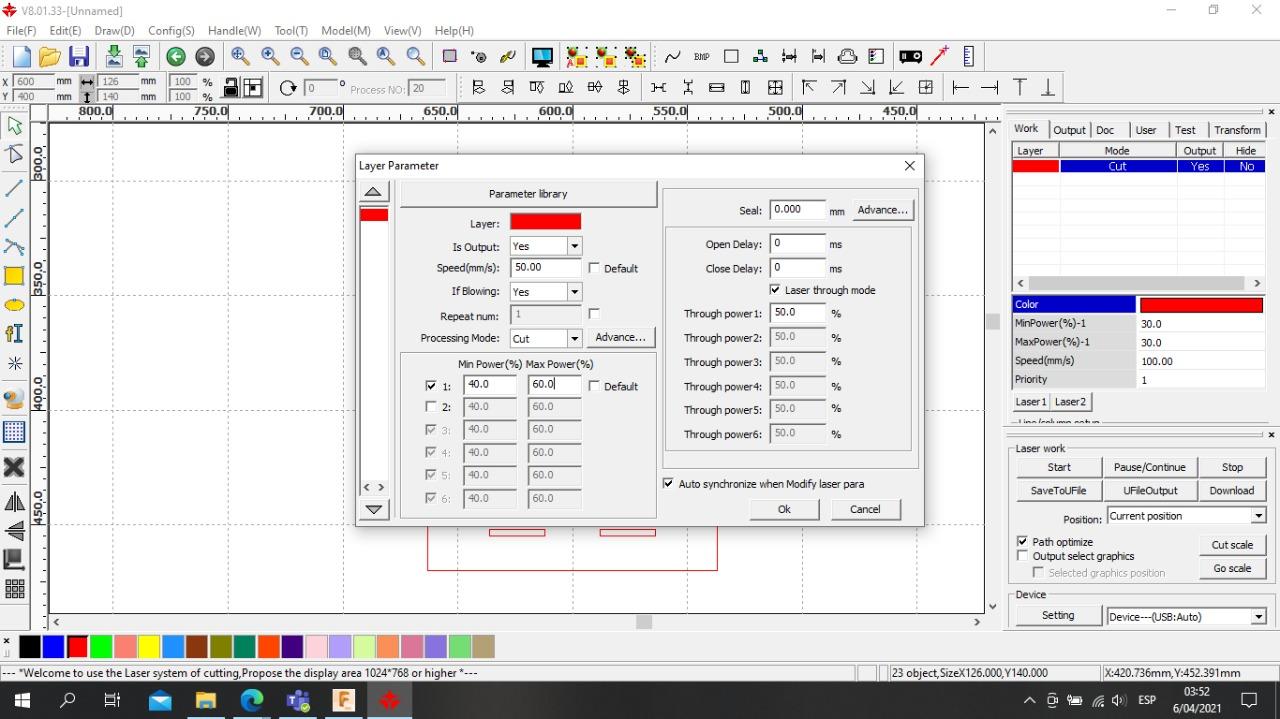This screenshot has height=719, width=1280.
Task: Toggle Laser through mode checkbox
Action: tap(775, 290)
